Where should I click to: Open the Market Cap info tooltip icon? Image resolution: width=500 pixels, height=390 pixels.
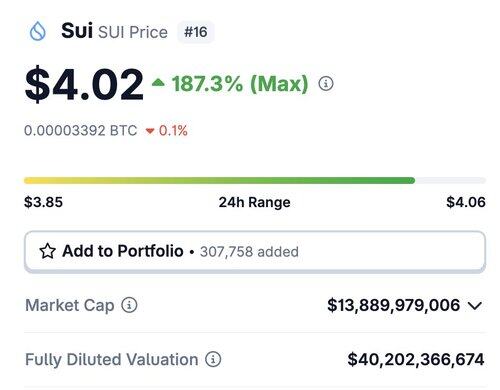click(129, 305)
